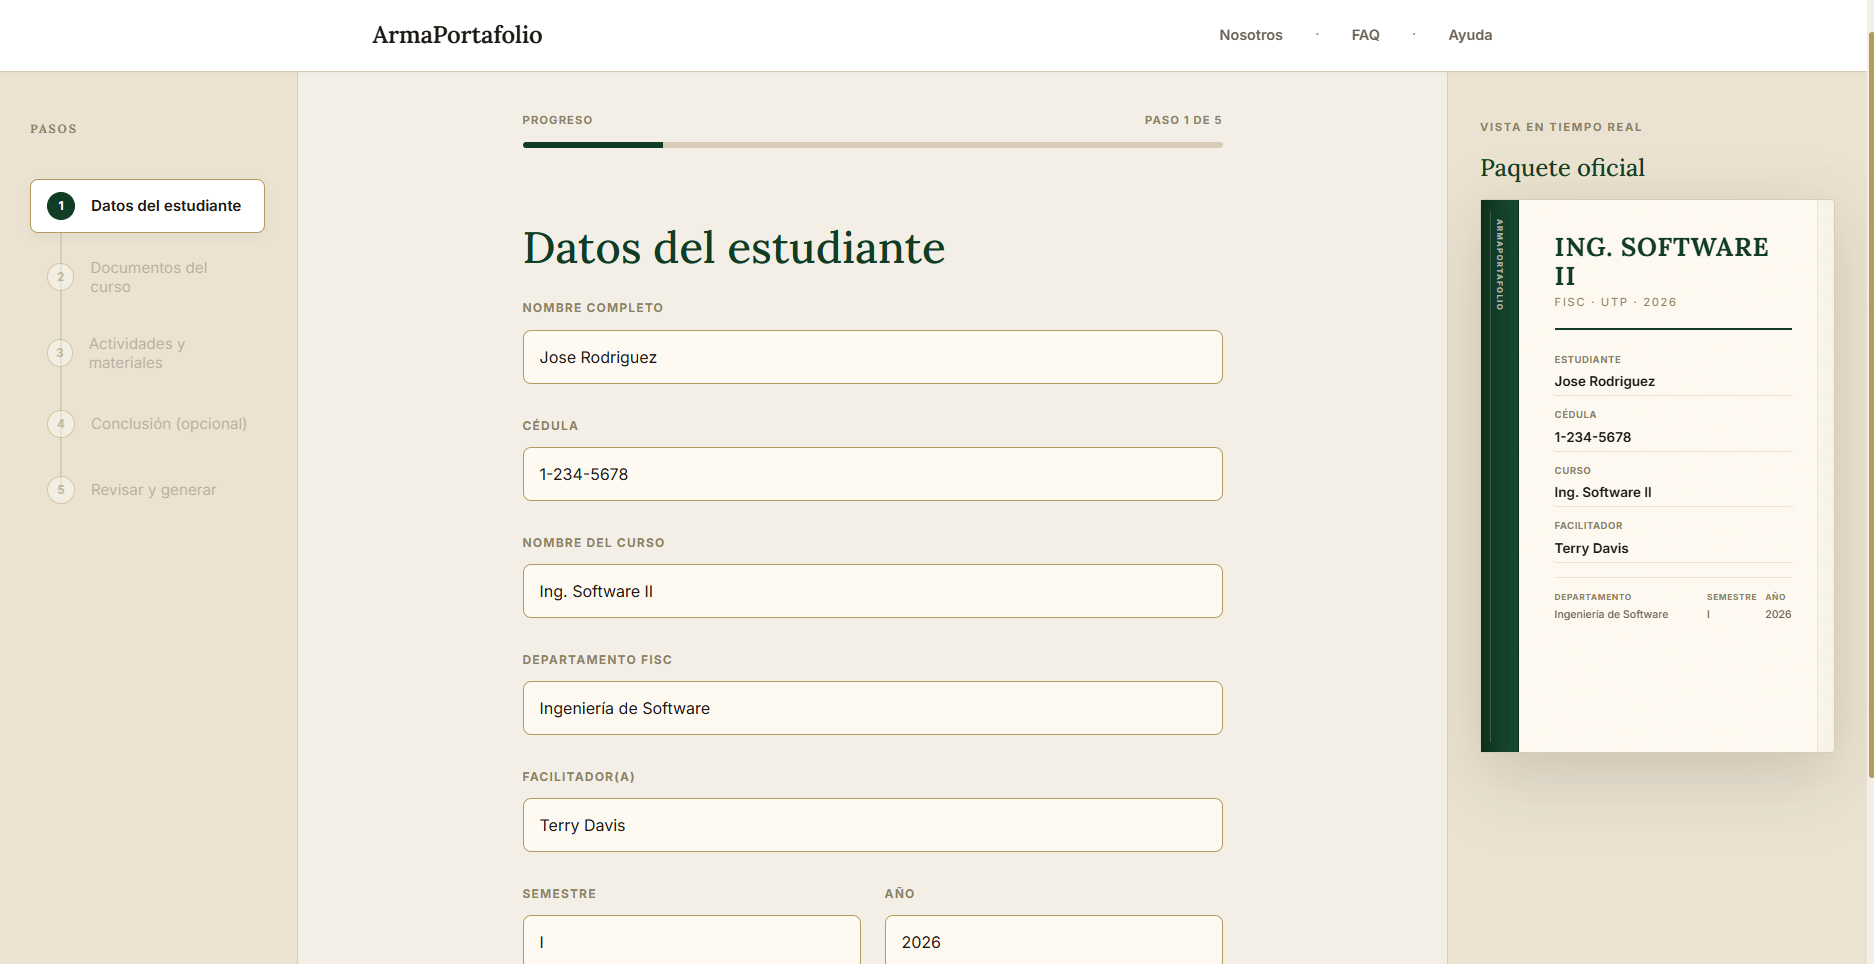
Task: Click the Facilitador(a) input field
Action: 872,825
